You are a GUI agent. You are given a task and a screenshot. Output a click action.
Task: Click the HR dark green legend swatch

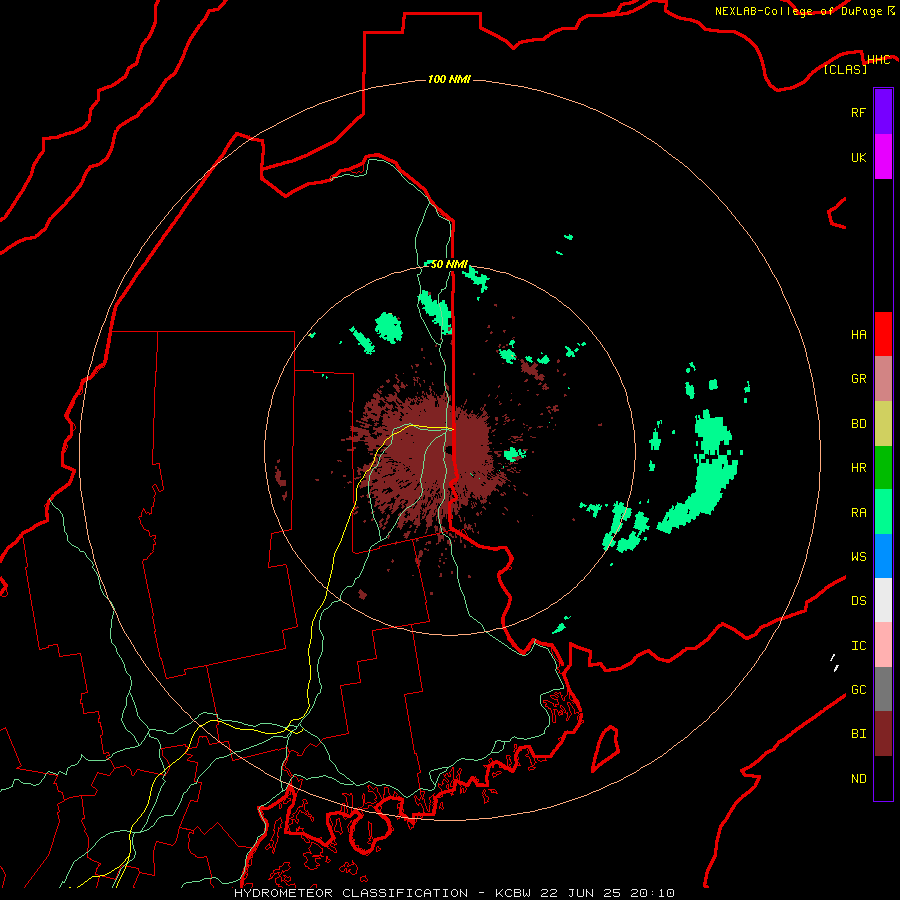point(883,468)
